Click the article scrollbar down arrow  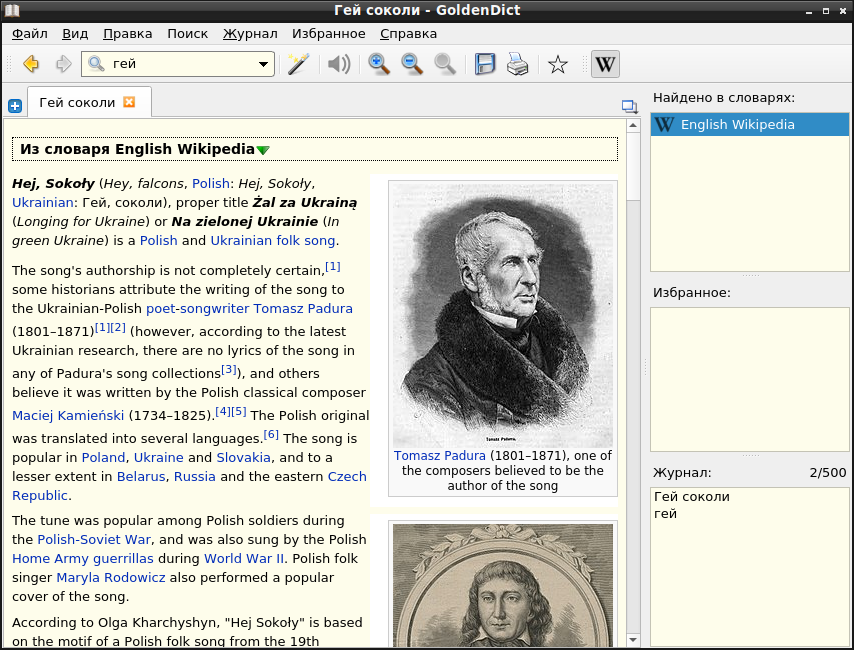point(632,640)
